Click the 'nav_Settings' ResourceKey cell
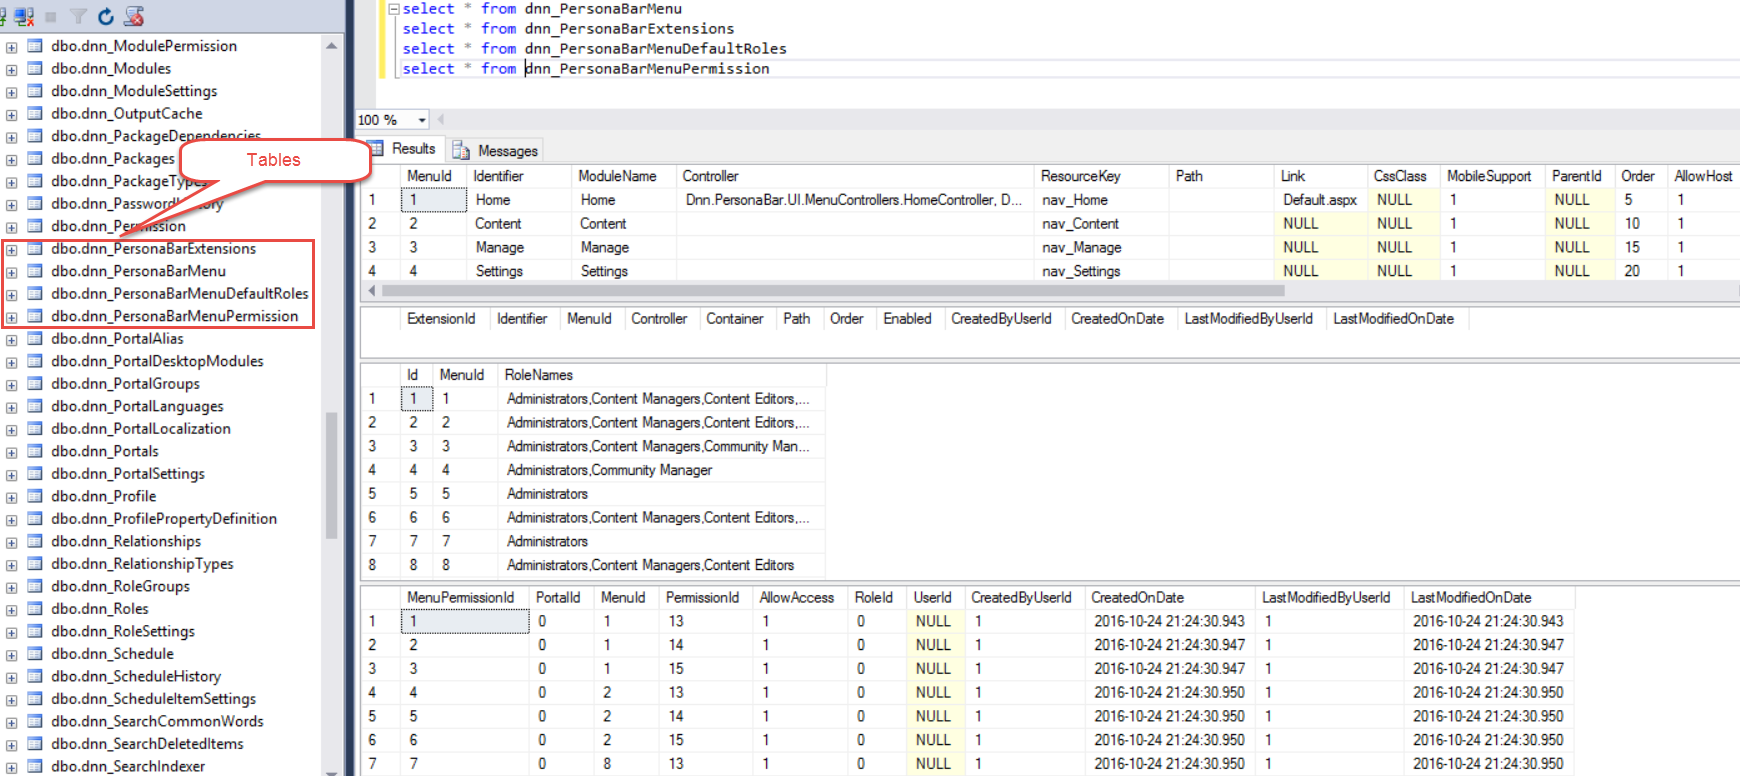The height and width of the screenshot is (776, 1740). [1101, 271]
